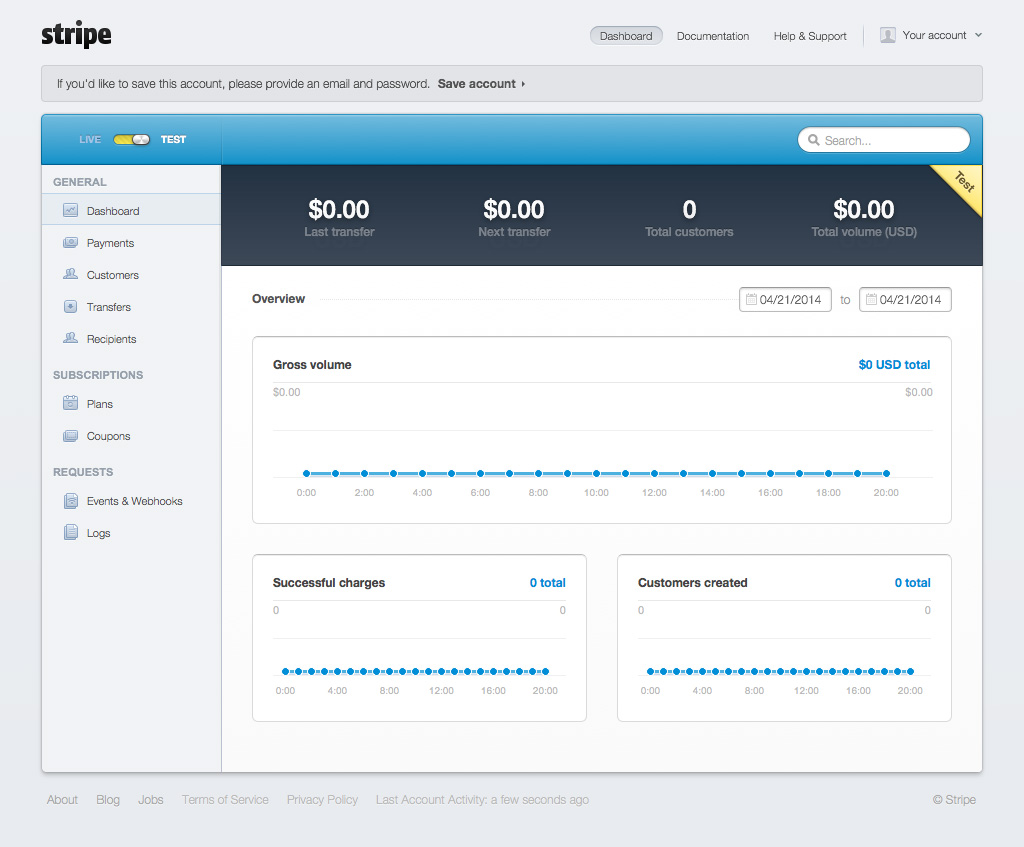Select the Coupons sidebar icon
Image resolution: width=1024 pixels, height=847 pixels.
pyautogui.click(x=70, y=436)
